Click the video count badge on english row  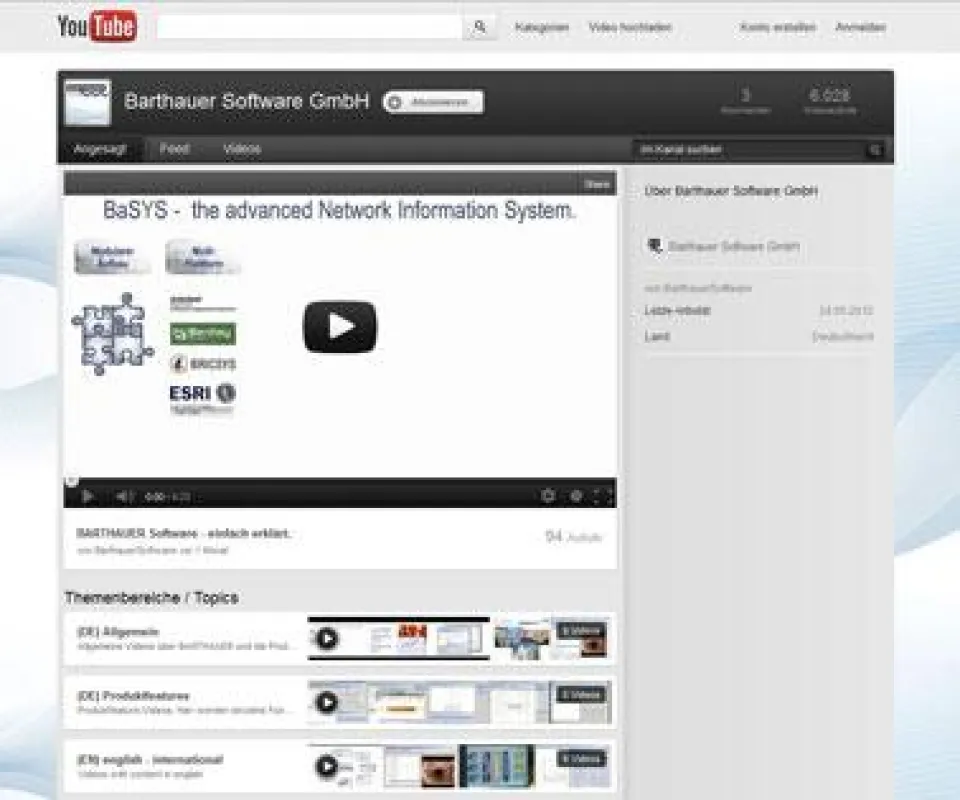(x=582, y=759)
